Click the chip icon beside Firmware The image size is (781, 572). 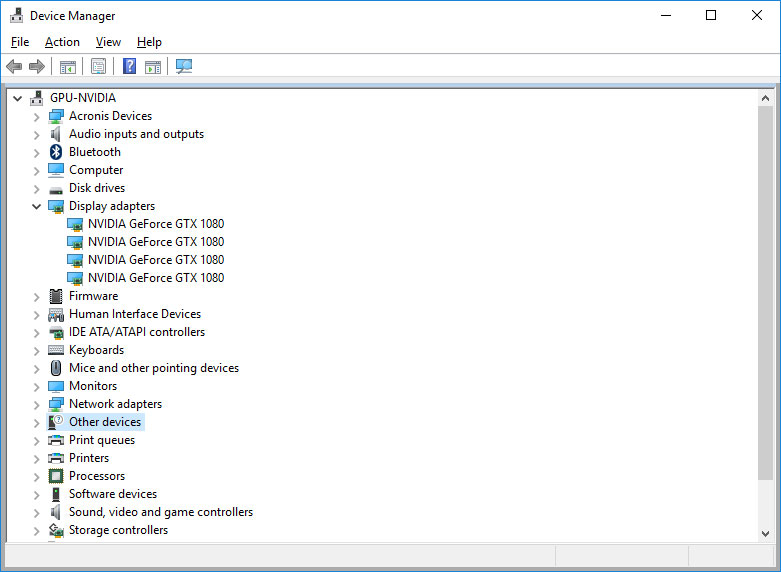pos(56,296)
